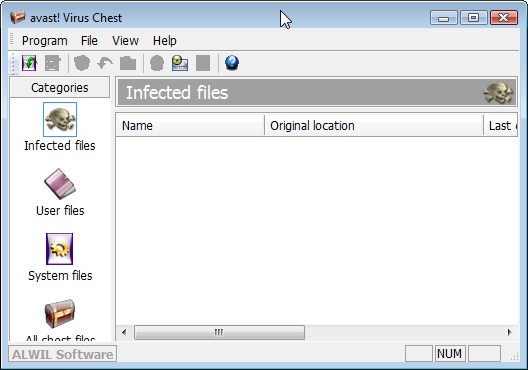
Task: Open the Help menu
Action: [165, 41]
